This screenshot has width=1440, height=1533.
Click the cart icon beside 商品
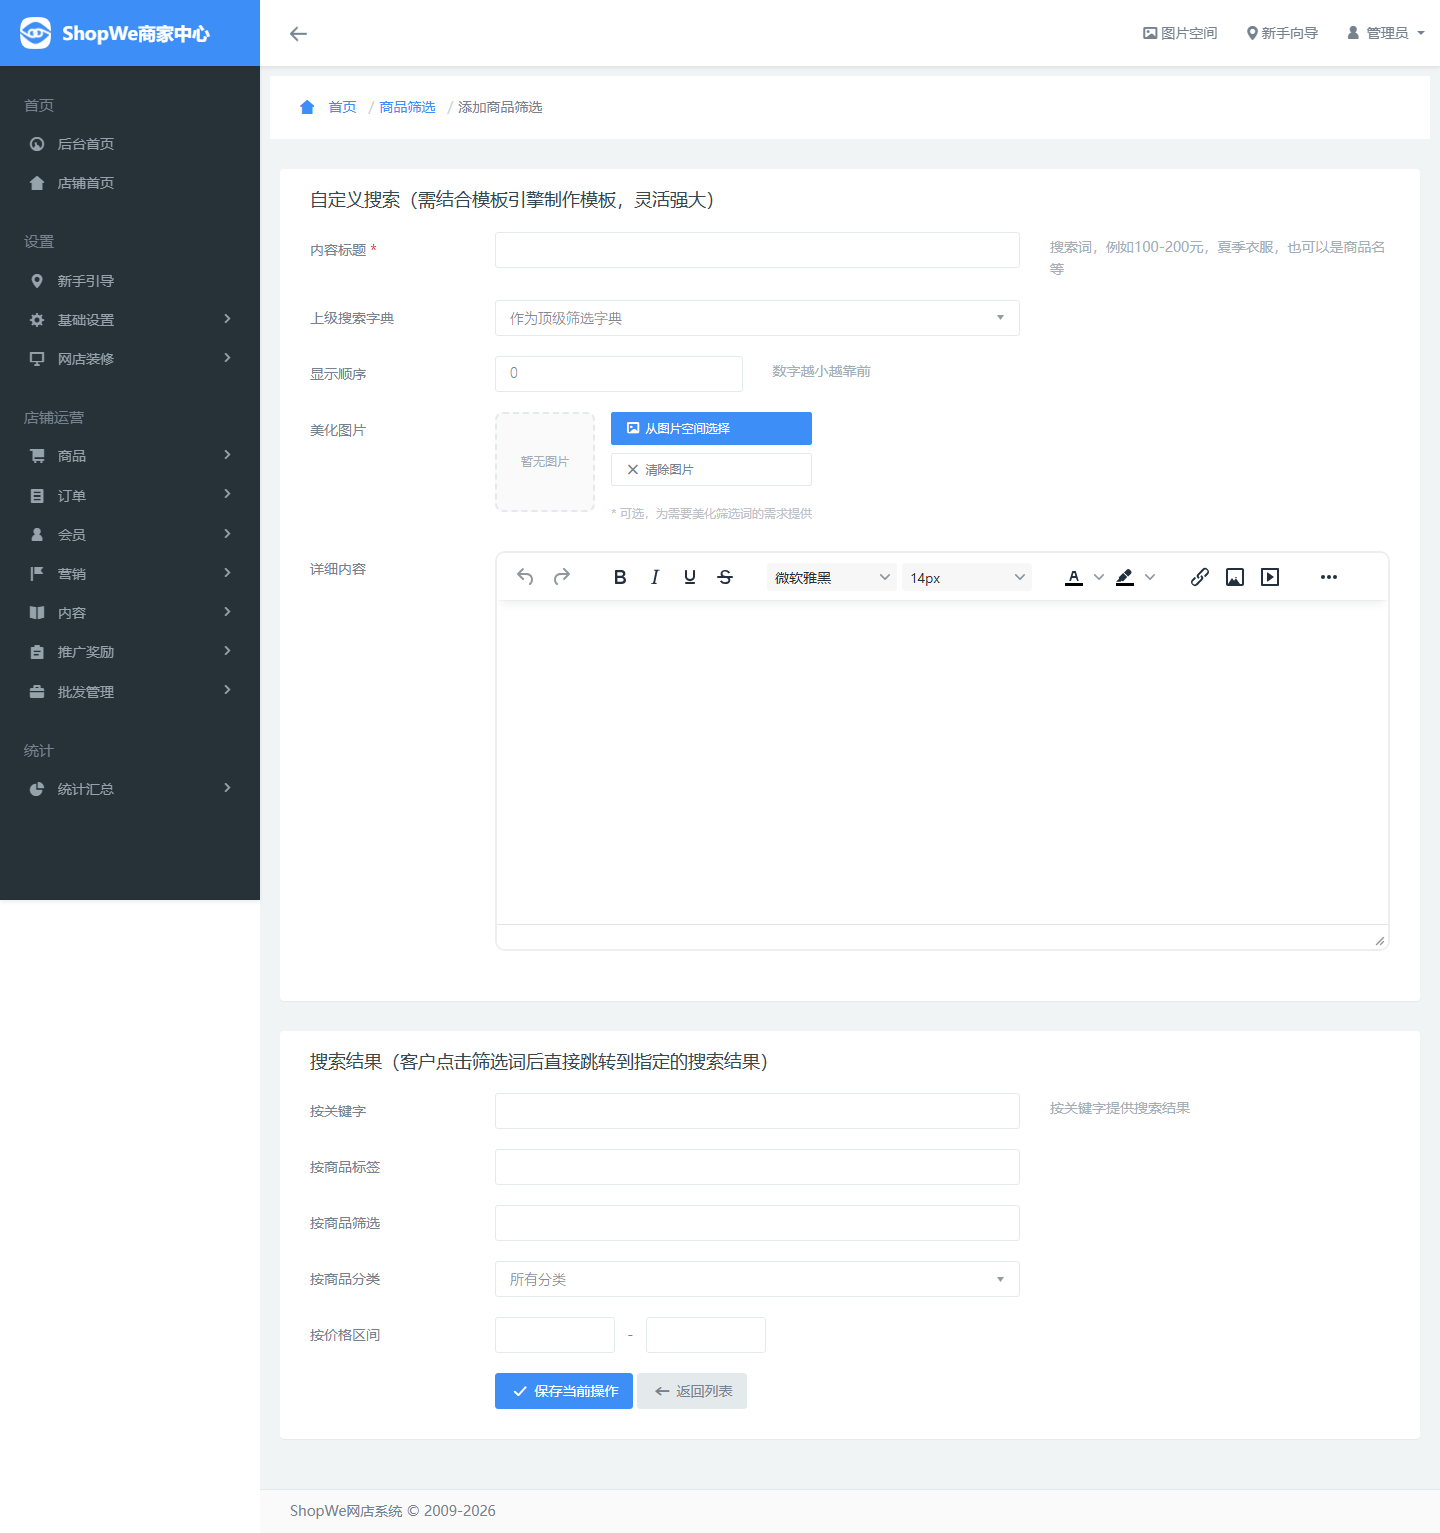[x=37, y=456]
